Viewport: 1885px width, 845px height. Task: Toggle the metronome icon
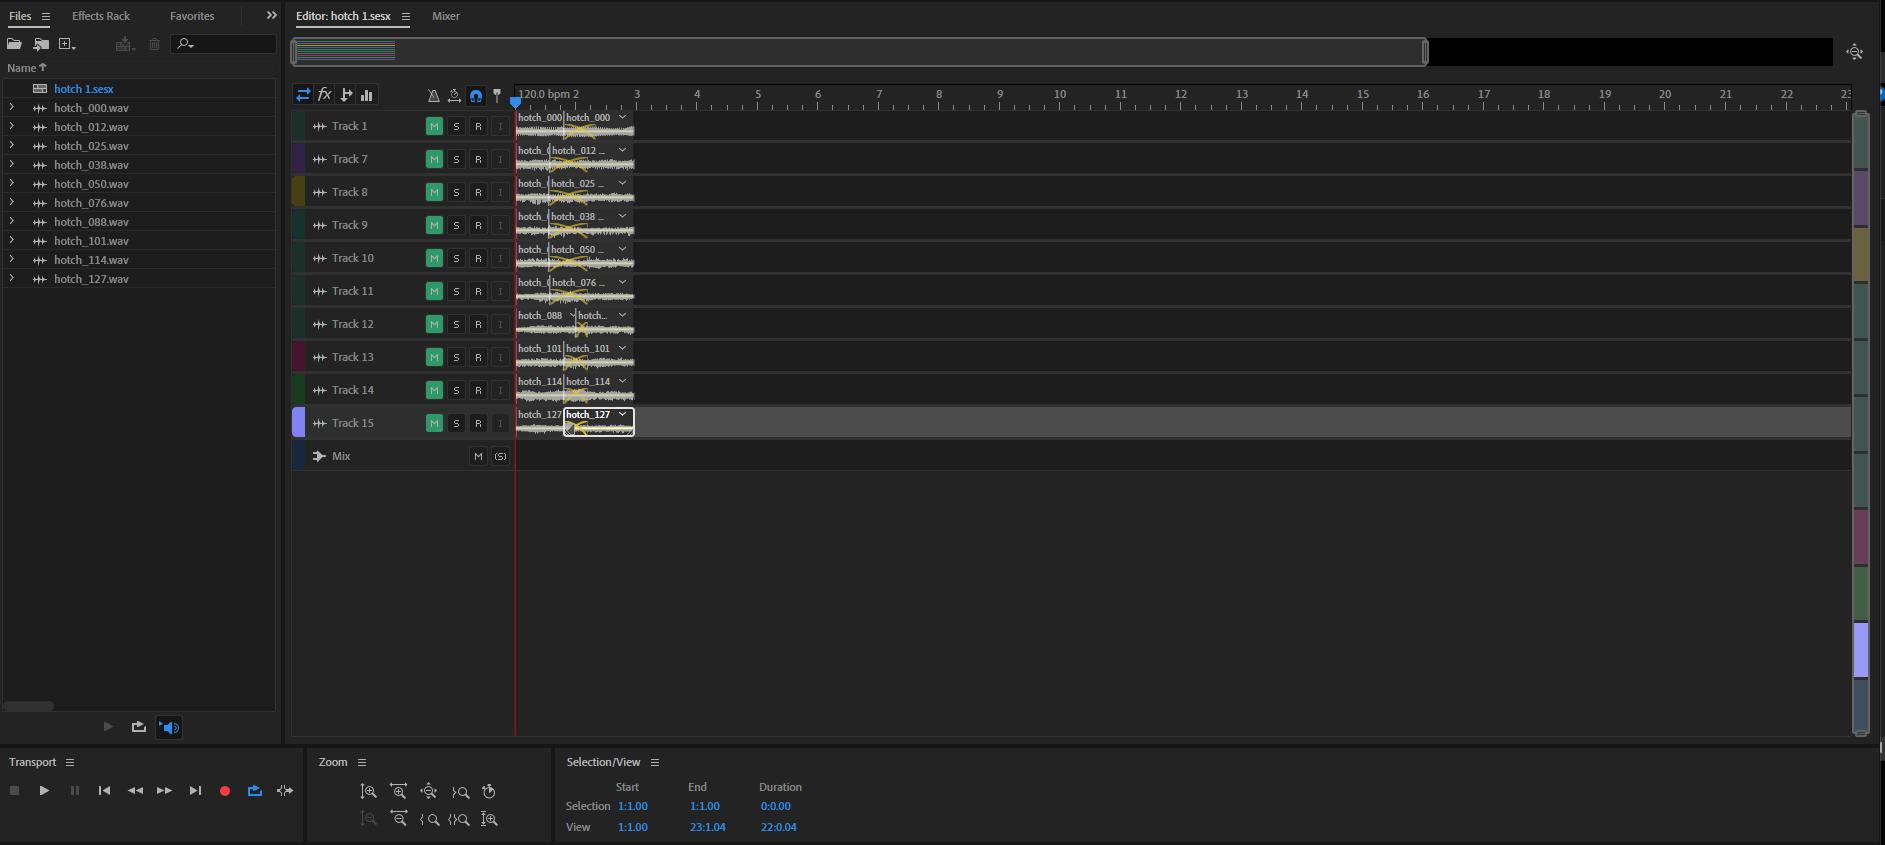tap(433, 96)
